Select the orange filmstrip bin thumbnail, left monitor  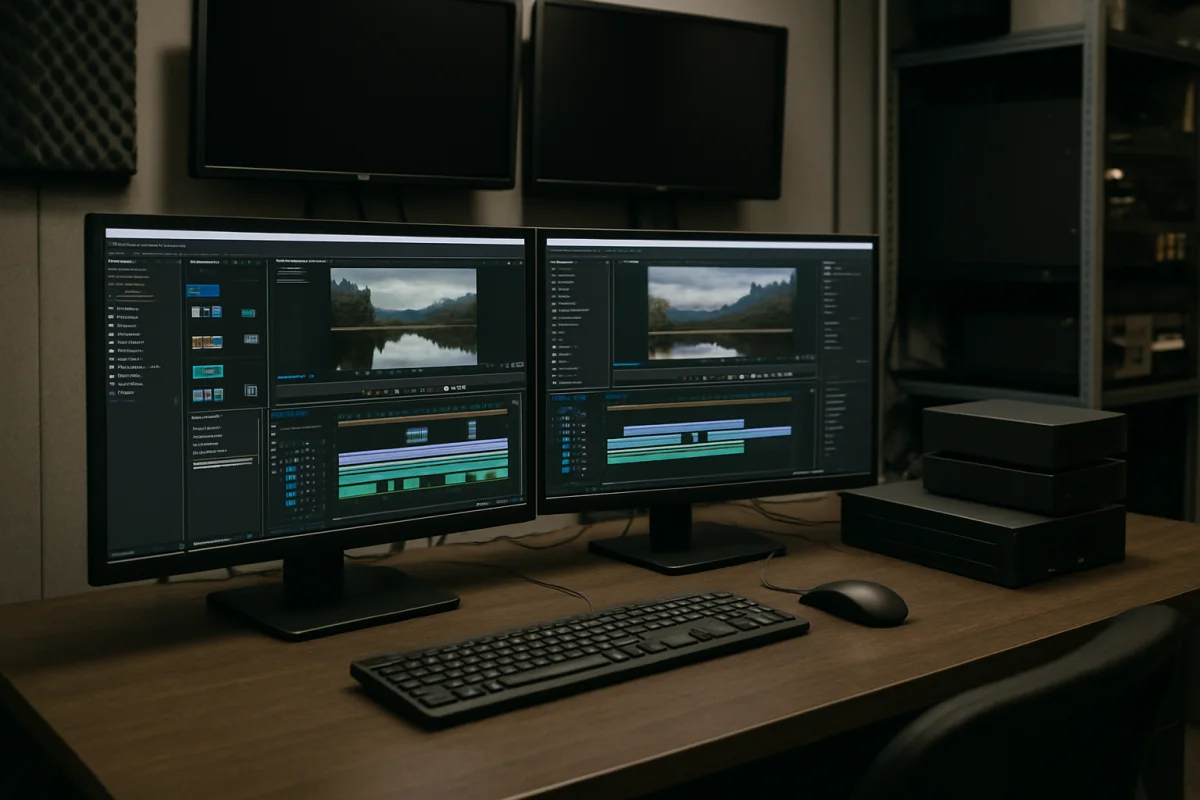[x=207, y=342]
